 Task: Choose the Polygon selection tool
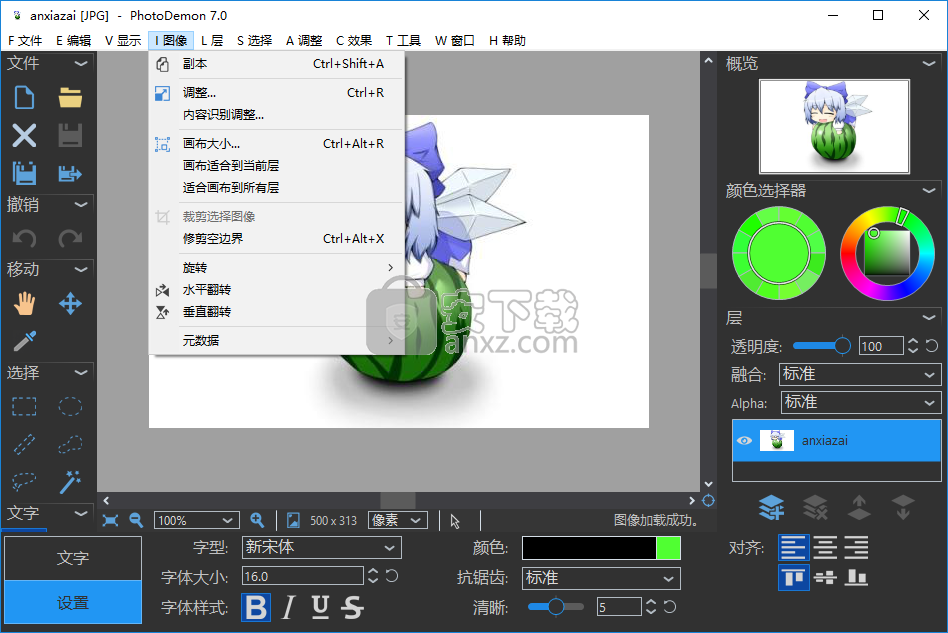70,444
